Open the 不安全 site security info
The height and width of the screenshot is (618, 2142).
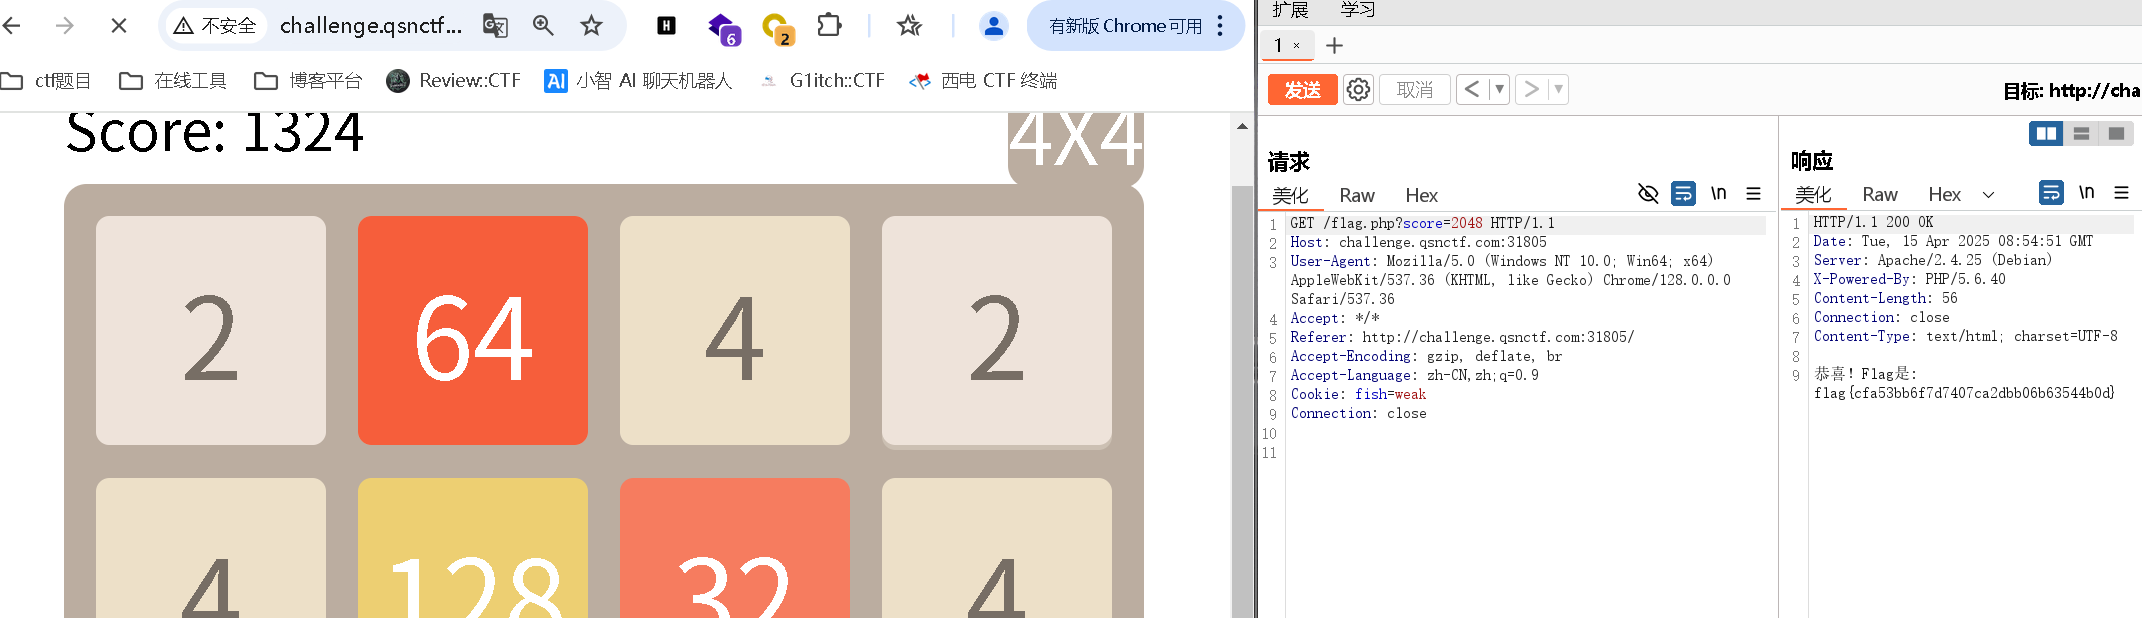click(215, 26)
